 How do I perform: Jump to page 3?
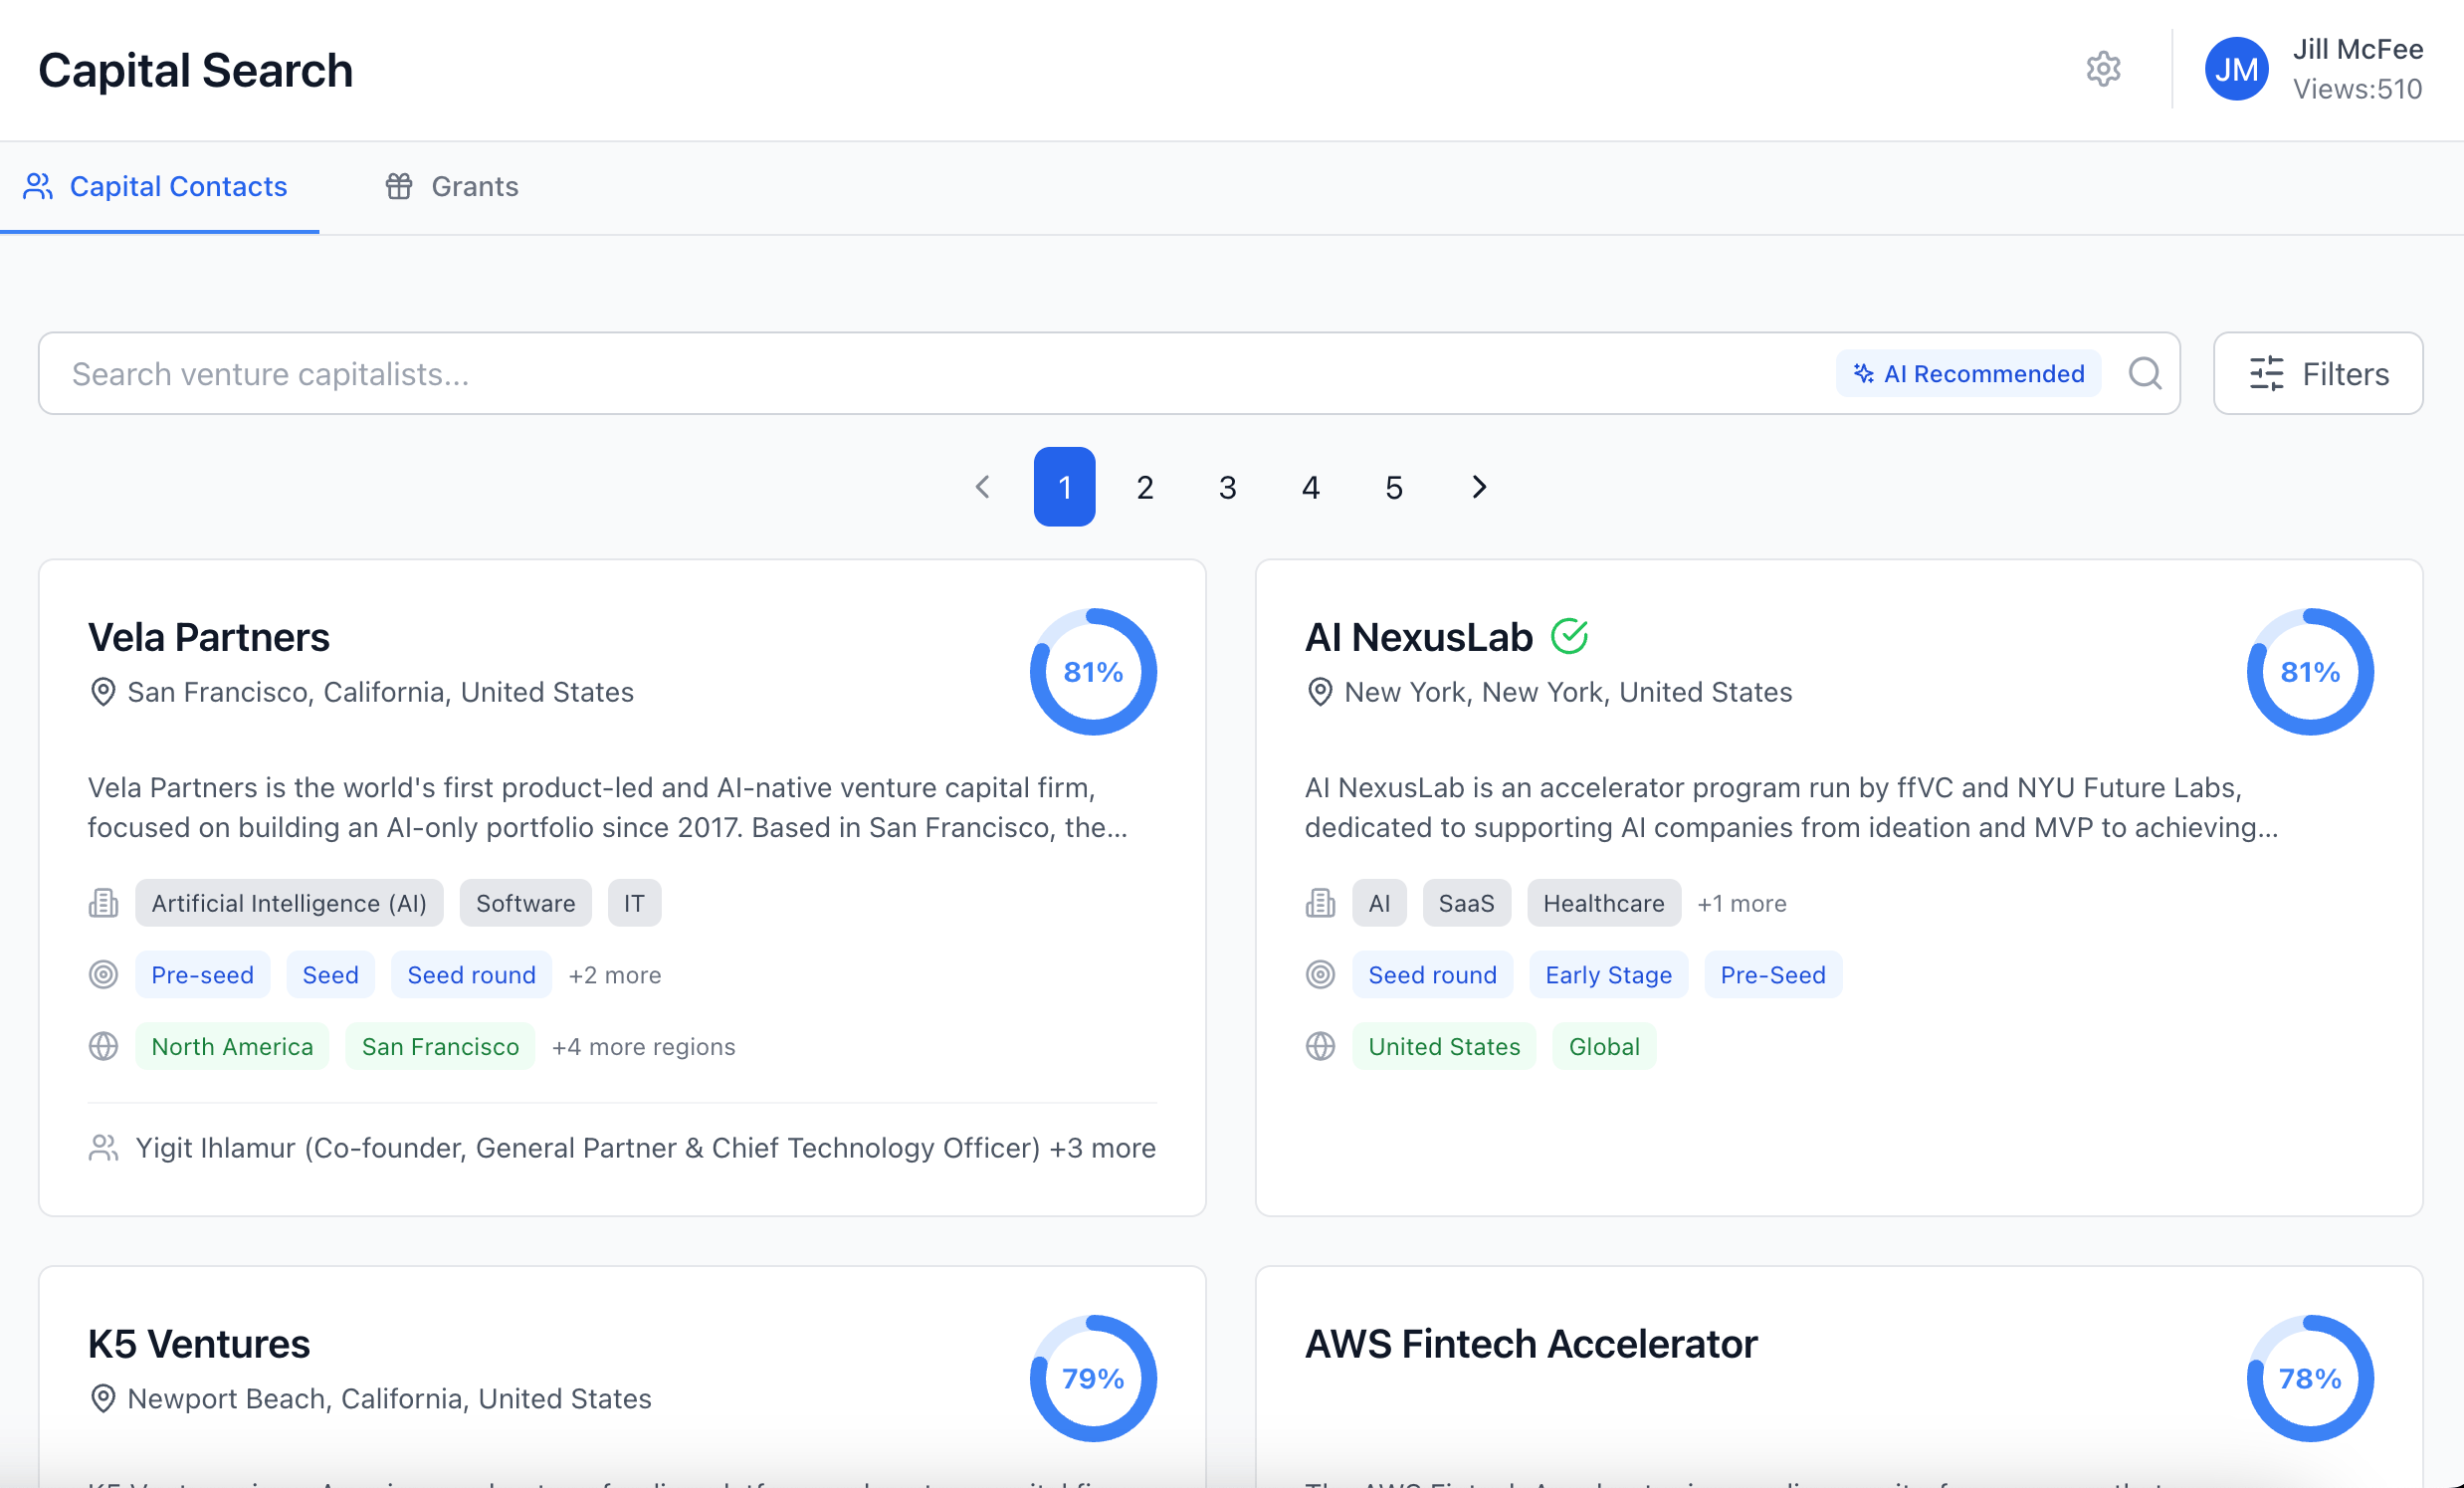[x=1228, y=487]
